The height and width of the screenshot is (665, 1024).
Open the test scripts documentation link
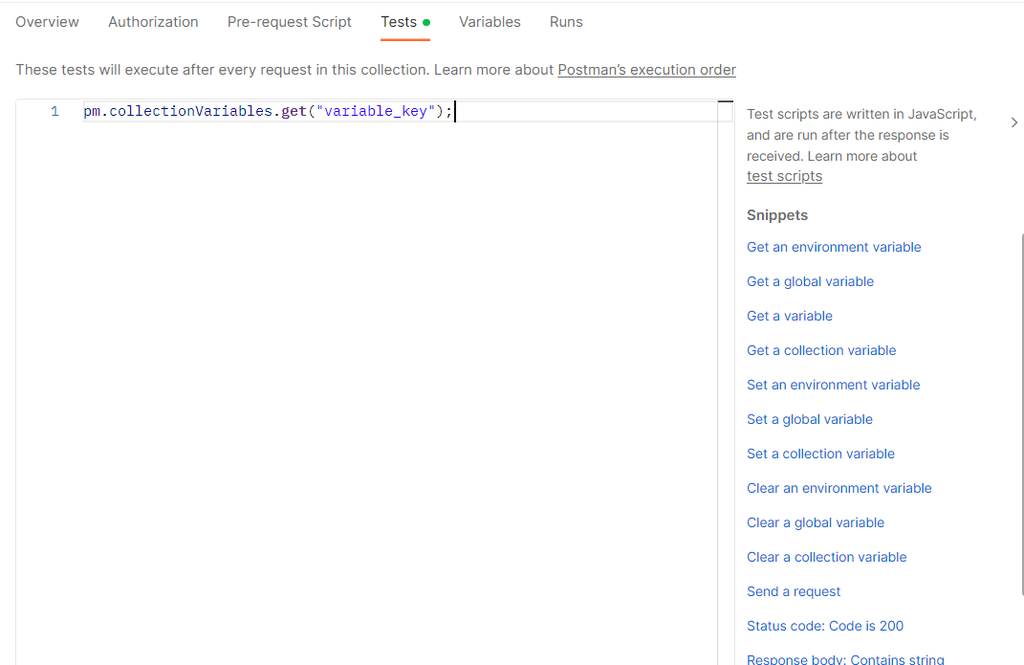(x=784, y=175)
